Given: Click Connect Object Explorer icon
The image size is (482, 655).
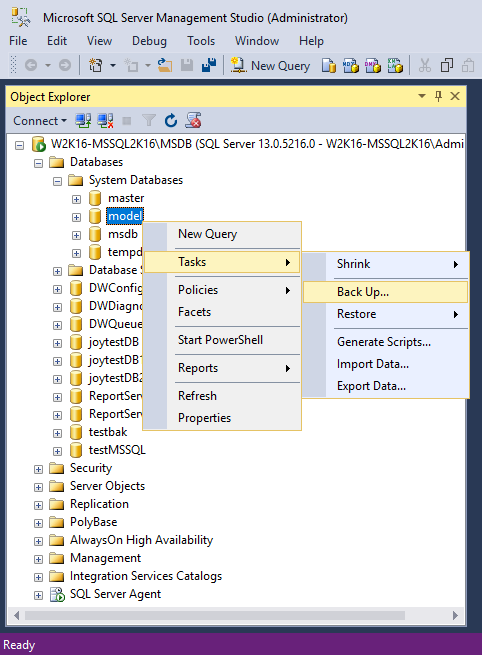Looking at the screenshot, I should point(83,121).
